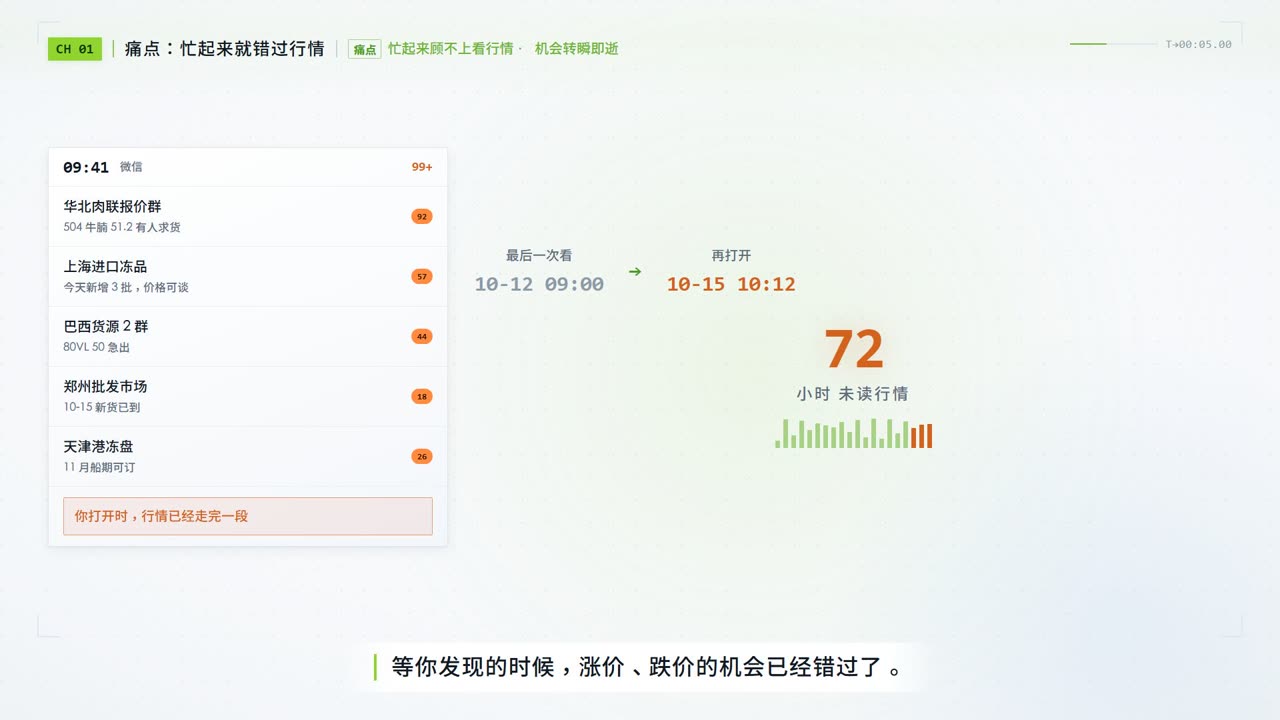Click the preview "504 牛腩 51.2 有人求货"
Image resolution: width=1280 pixels, height=720 pixels.
coord(122,228)
